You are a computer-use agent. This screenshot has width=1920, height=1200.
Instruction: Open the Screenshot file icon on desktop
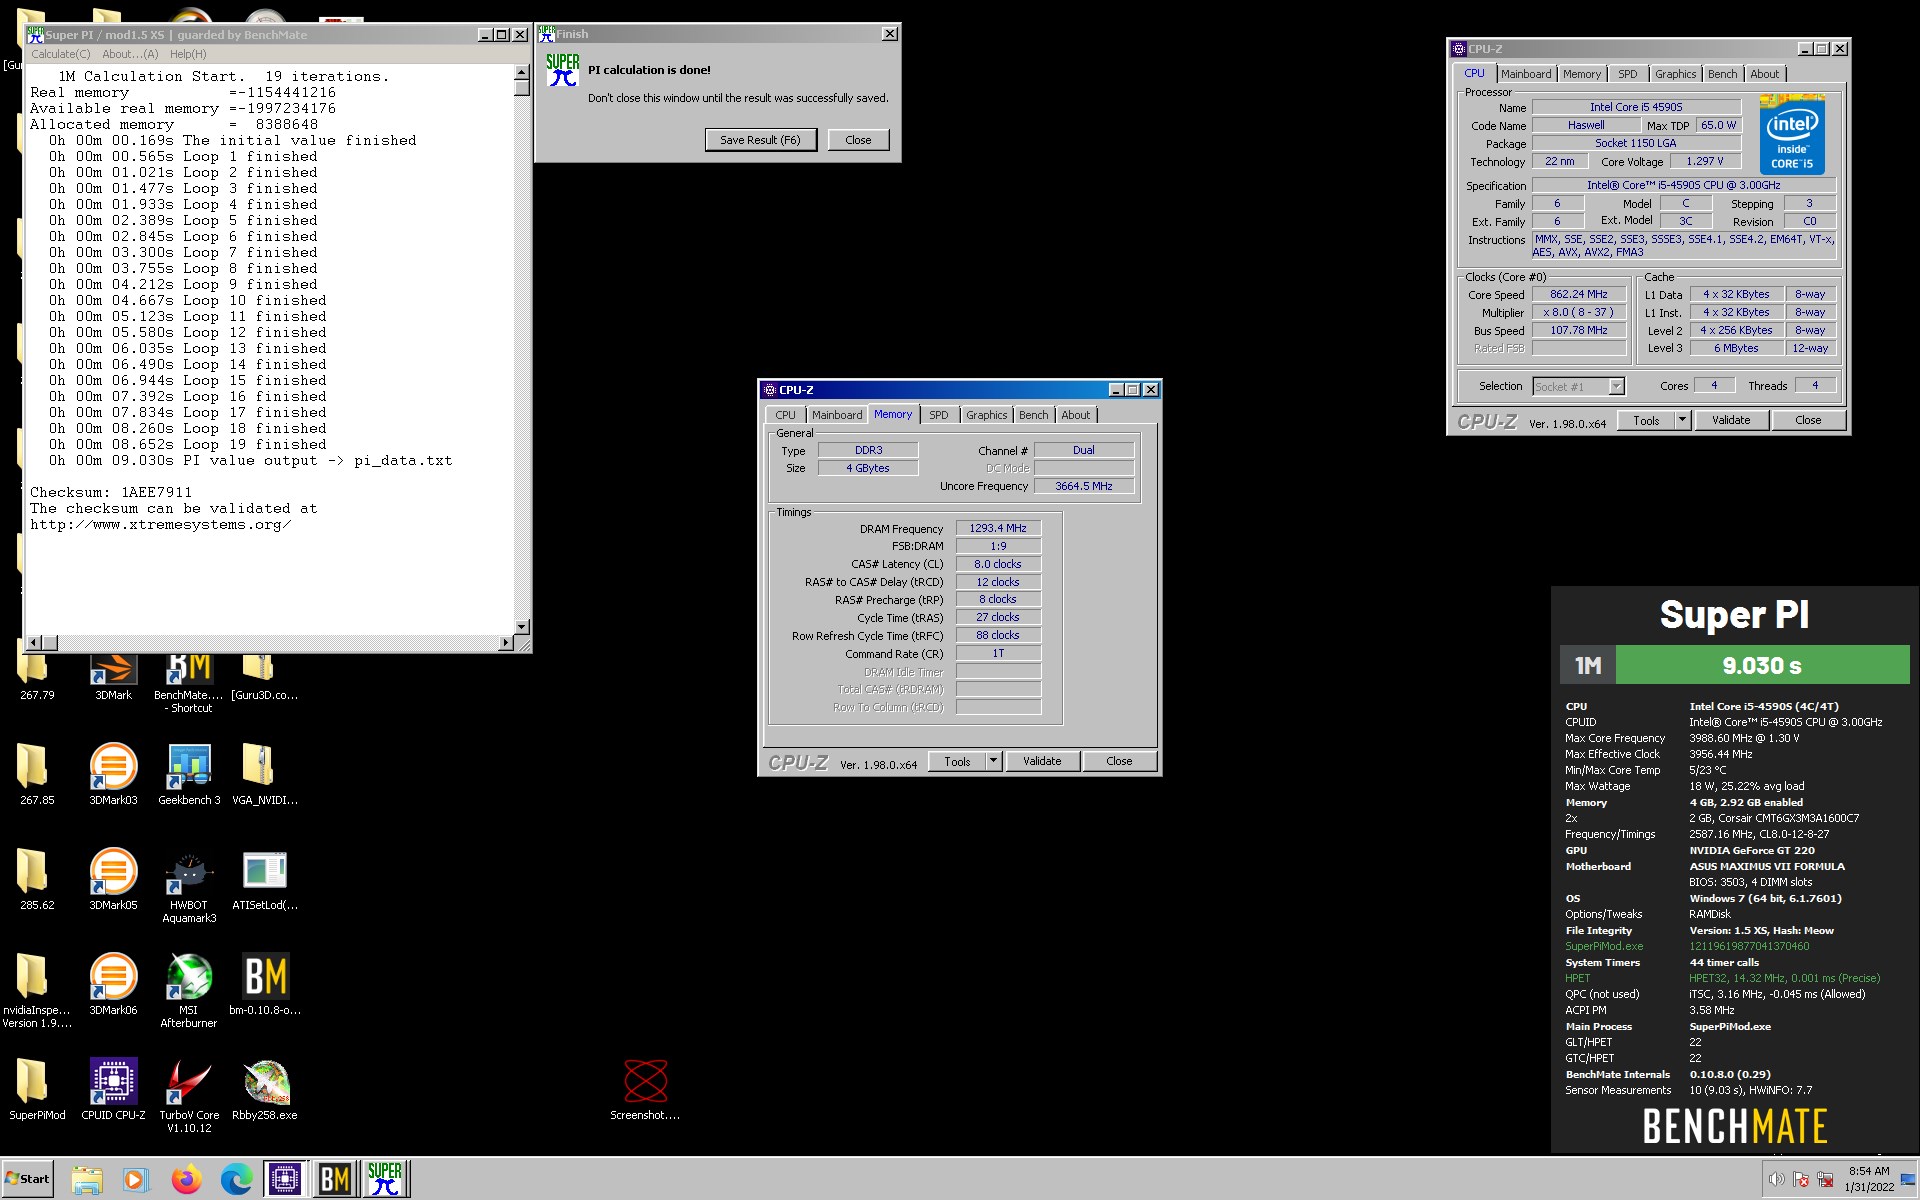tap(645, 1089)
